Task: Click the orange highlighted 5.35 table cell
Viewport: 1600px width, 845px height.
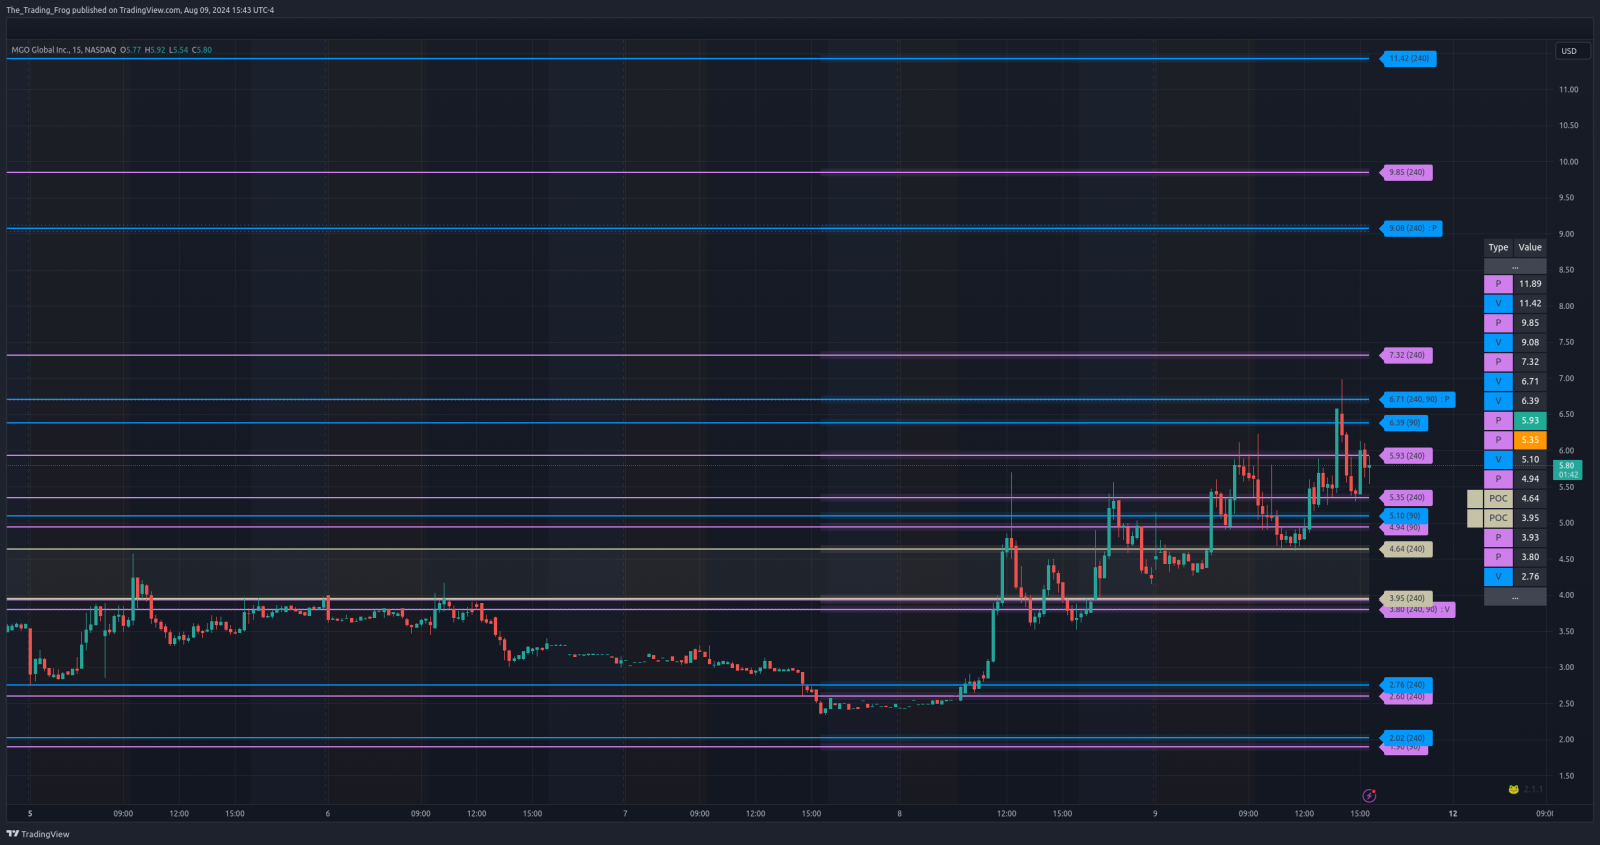Action: (x=1530, y=440)
